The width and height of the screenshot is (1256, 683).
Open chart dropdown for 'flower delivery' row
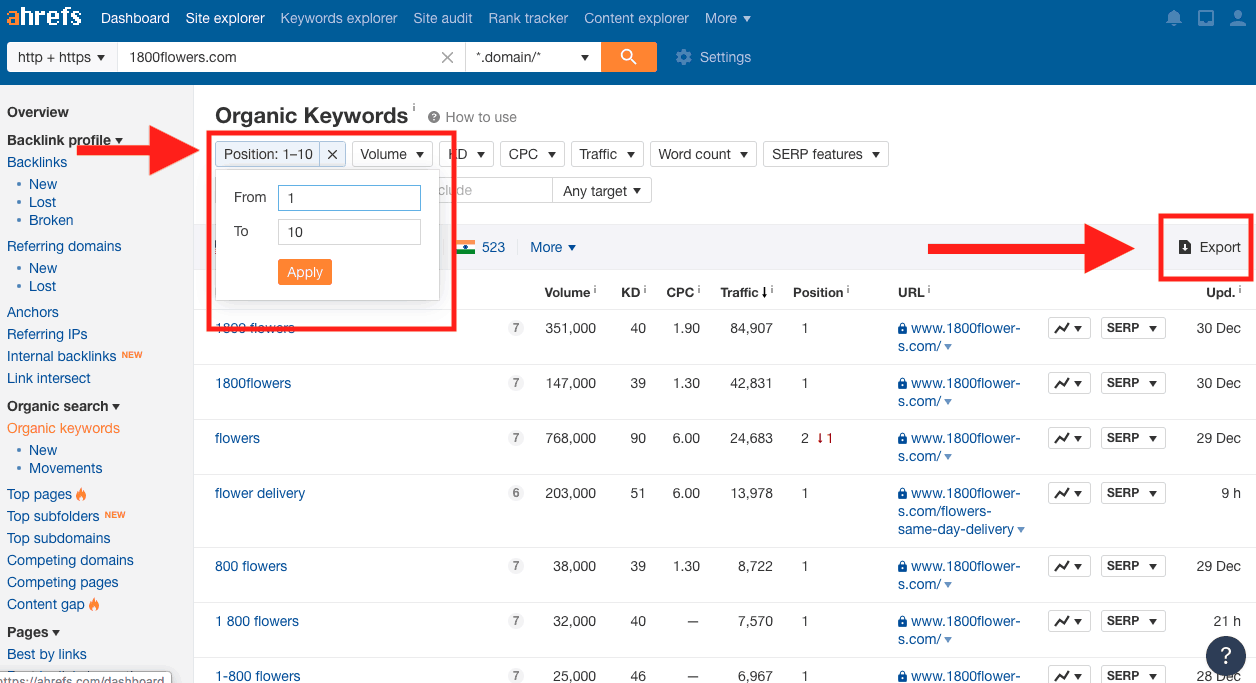[1069, 493]
